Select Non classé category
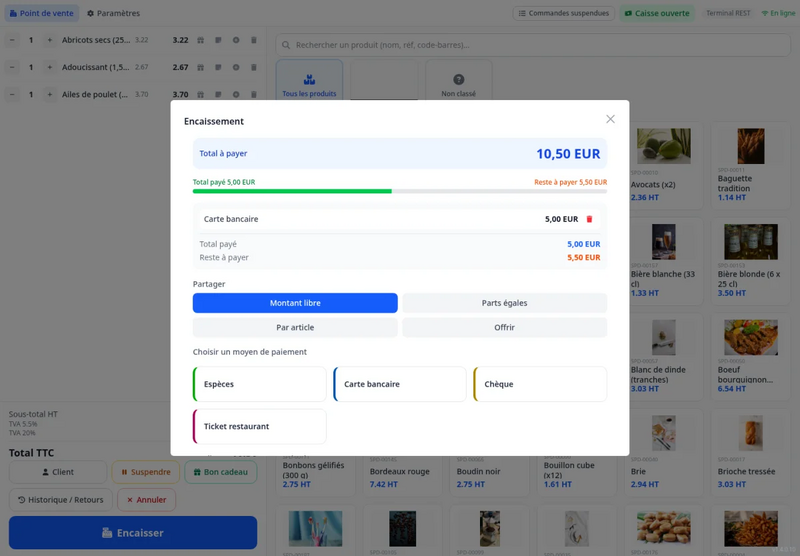This screenshot has width=800, height=556. (x=458, y=80)
